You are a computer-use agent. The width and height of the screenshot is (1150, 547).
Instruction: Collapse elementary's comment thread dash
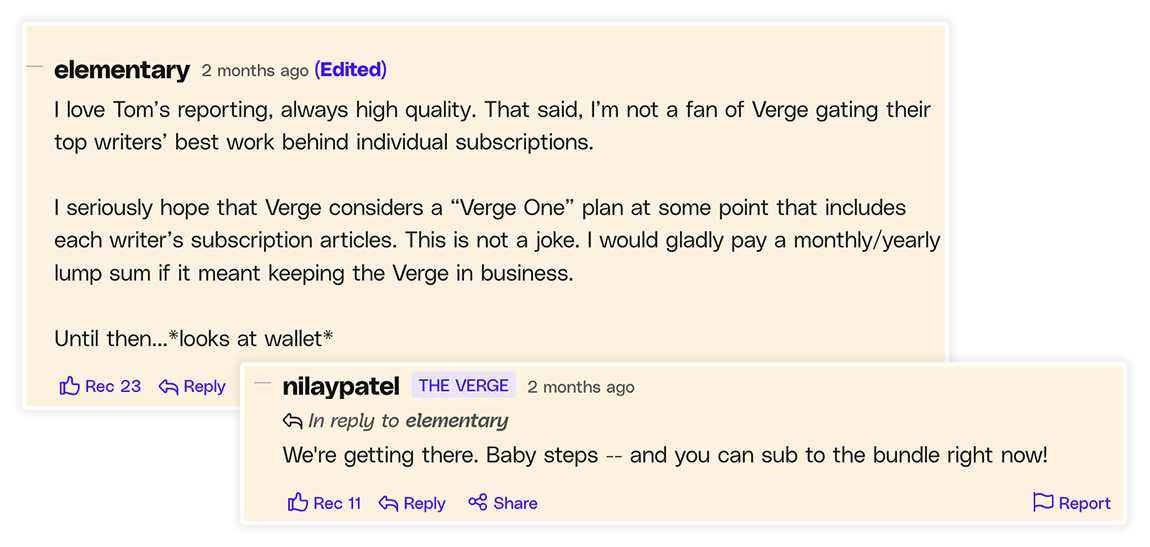click(35, 66)
